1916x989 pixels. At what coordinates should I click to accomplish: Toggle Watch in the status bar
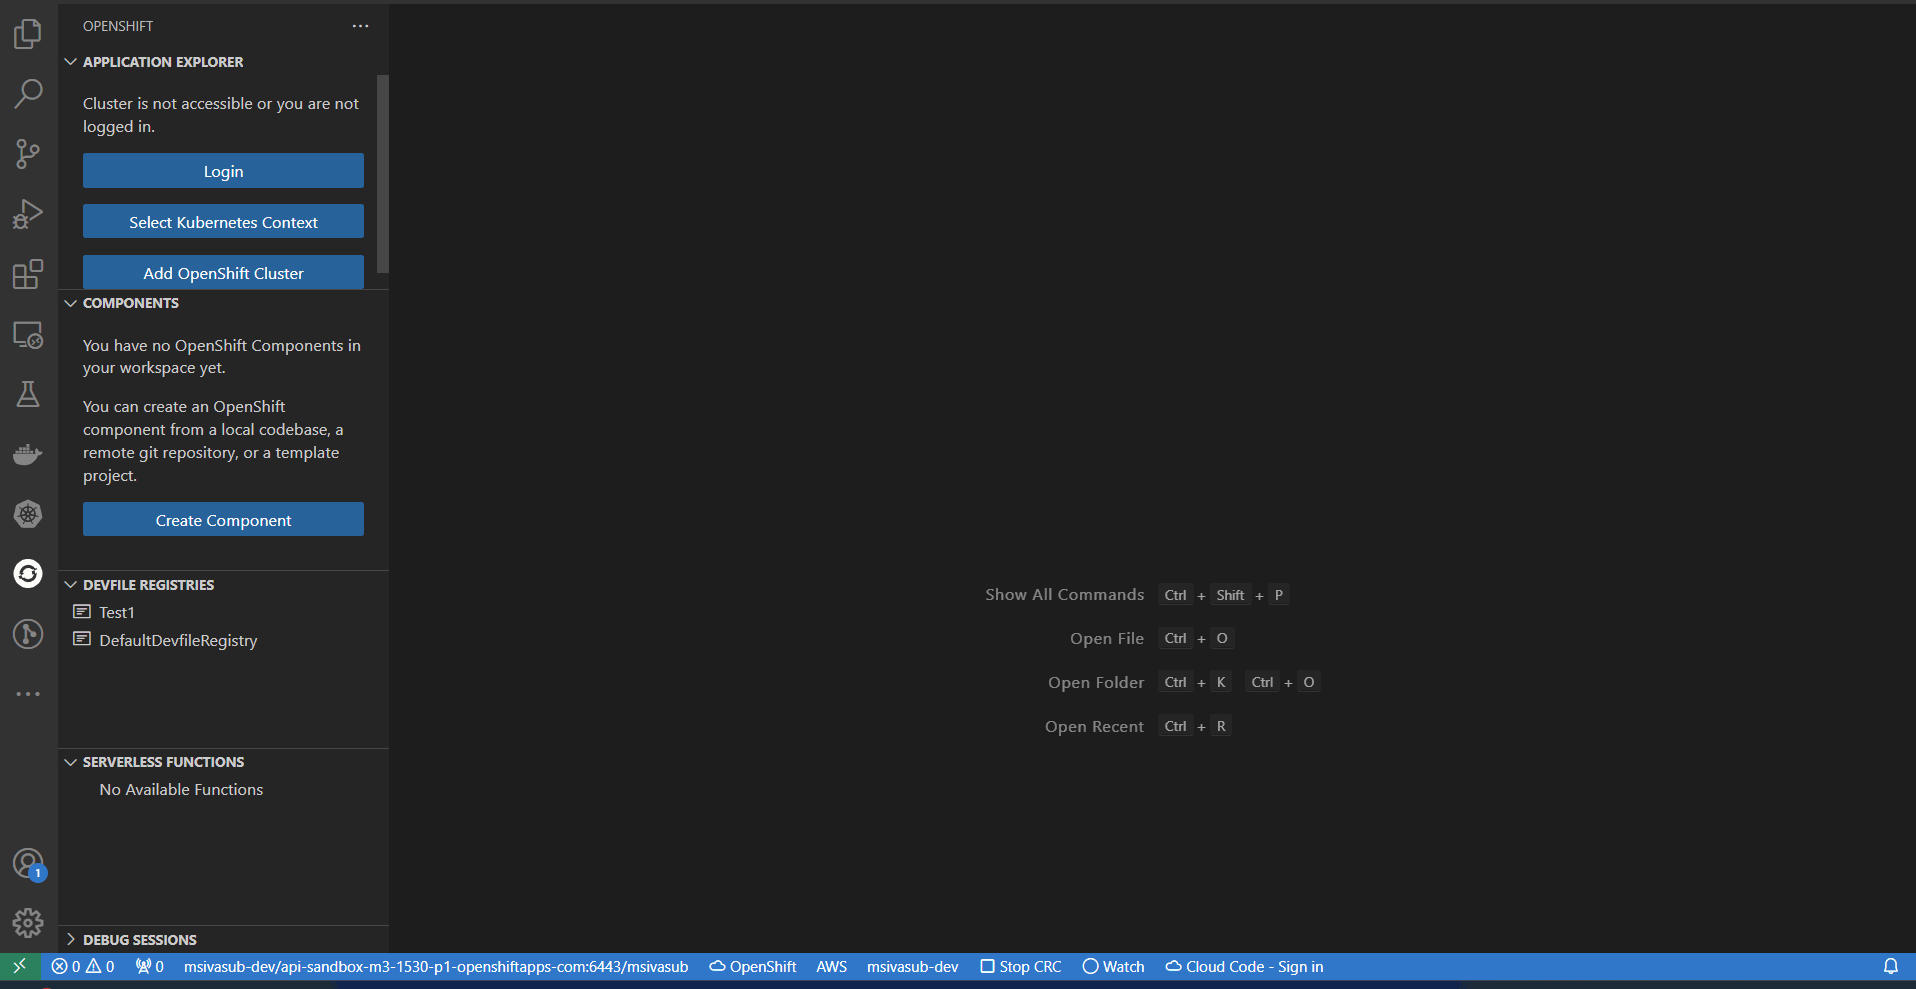pos(1113,967)
